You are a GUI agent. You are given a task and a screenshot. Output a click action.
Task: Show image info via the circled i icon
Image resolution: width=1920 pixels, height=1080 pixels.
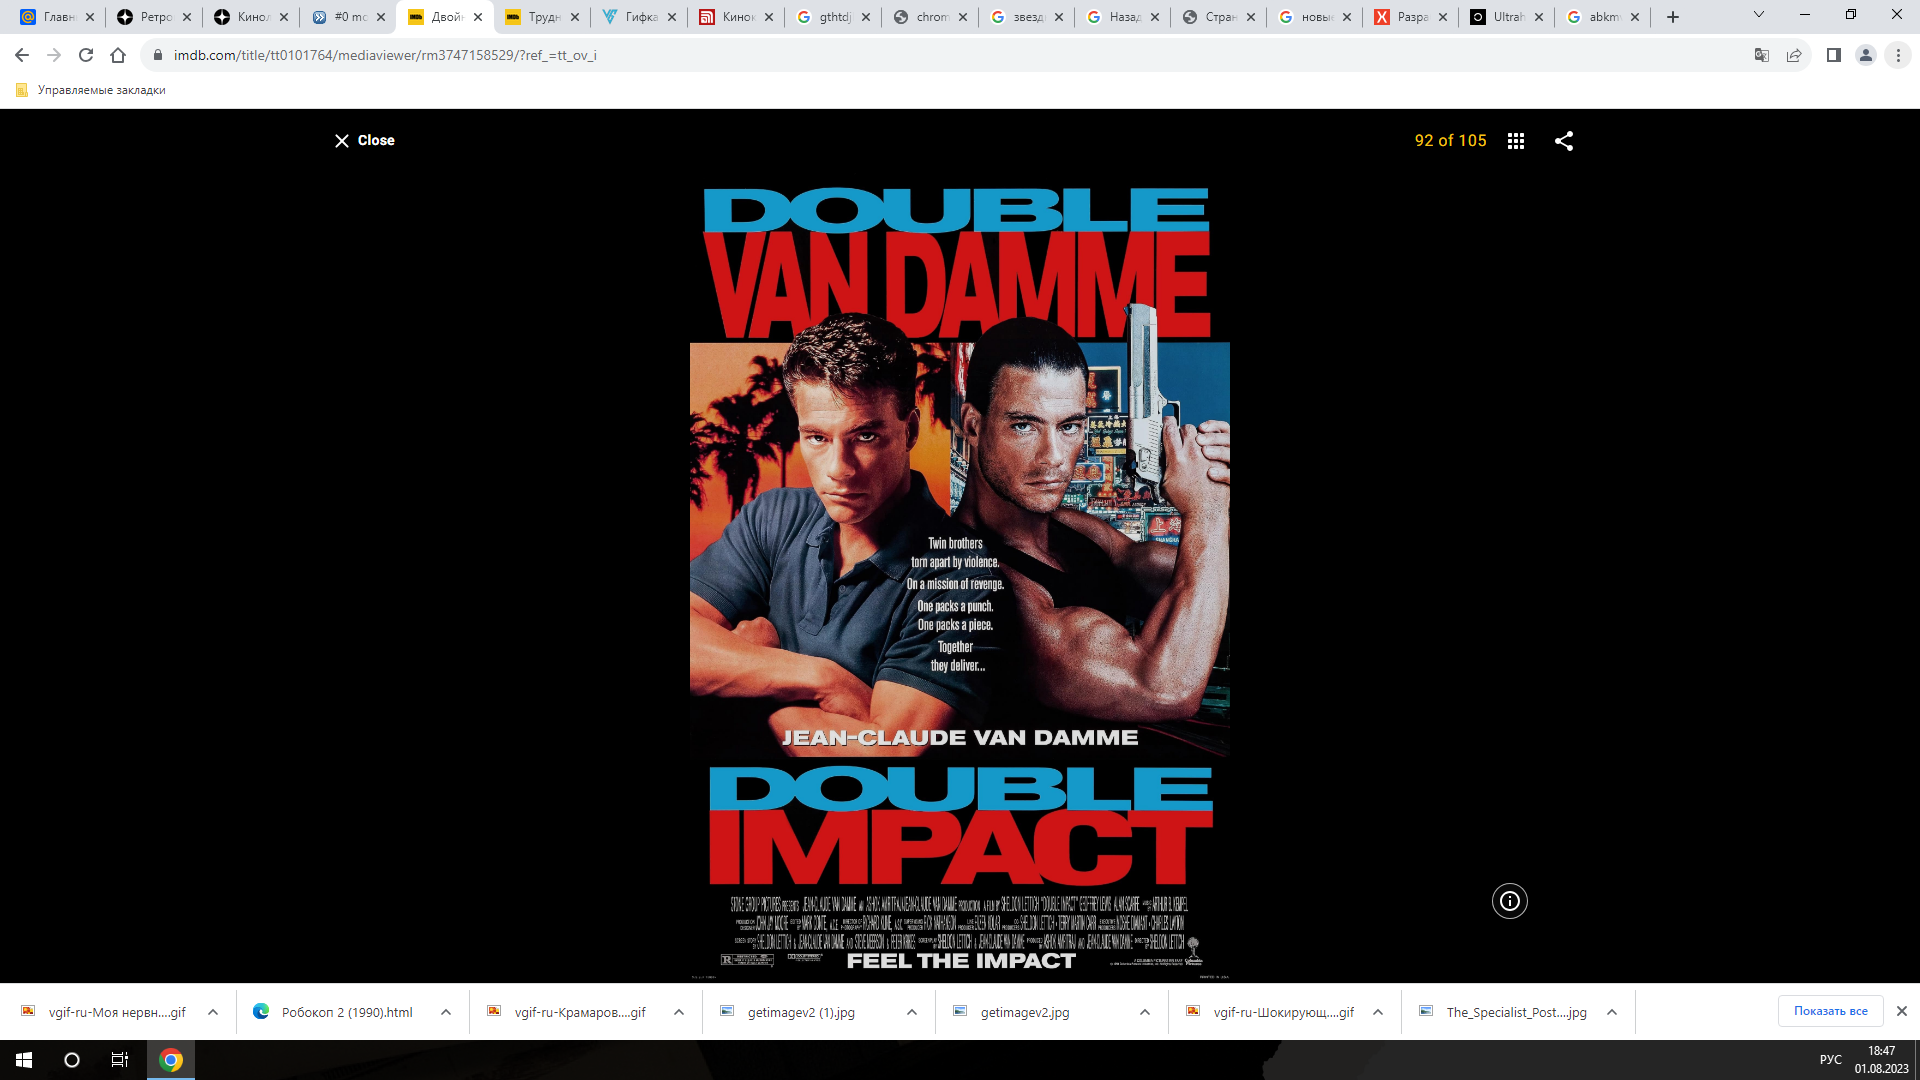(x=1510, y=901)
